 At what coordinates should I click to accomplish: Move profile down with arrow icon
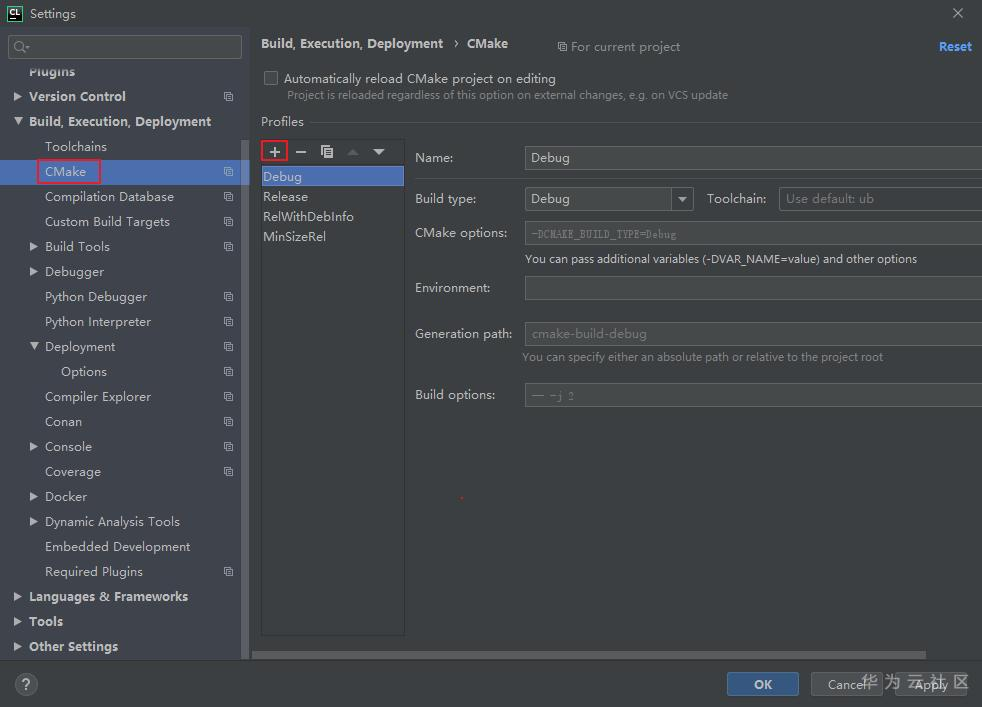tap(379, 151)
